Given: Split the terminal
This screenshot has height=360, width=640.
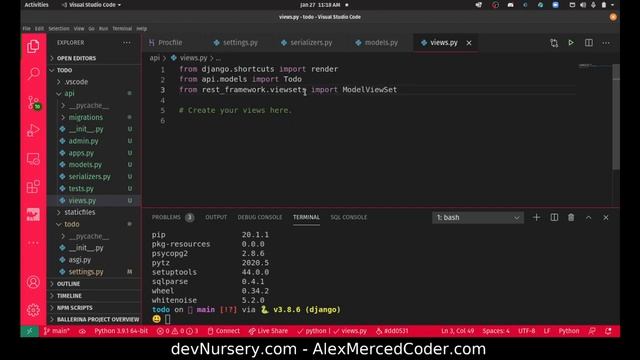Looking at the screenshot, I should (554, 218).
